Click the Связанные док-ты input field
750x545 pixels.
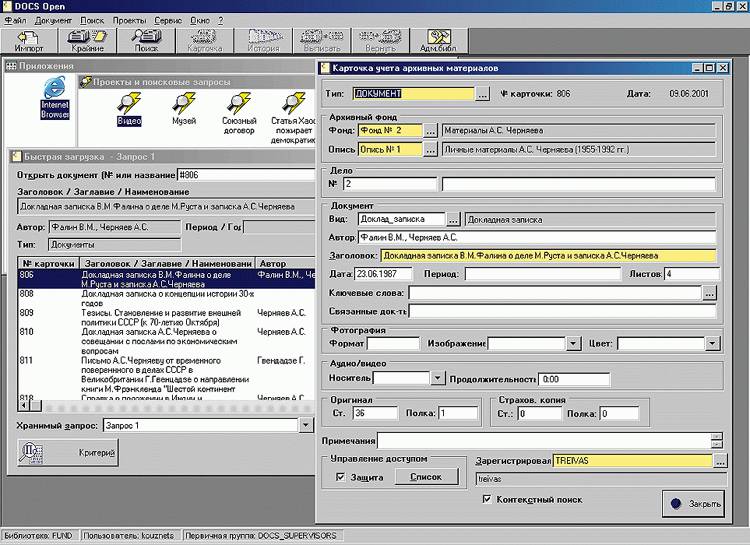(562, 311)
